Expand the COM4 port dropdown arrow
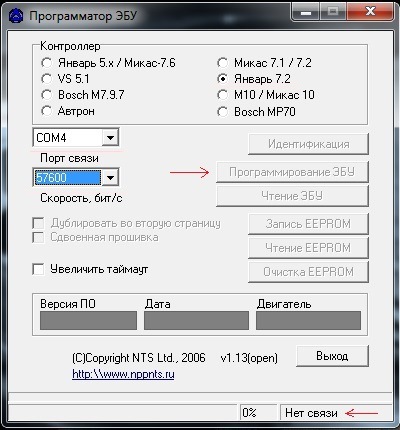 click(x=110, y=137)
